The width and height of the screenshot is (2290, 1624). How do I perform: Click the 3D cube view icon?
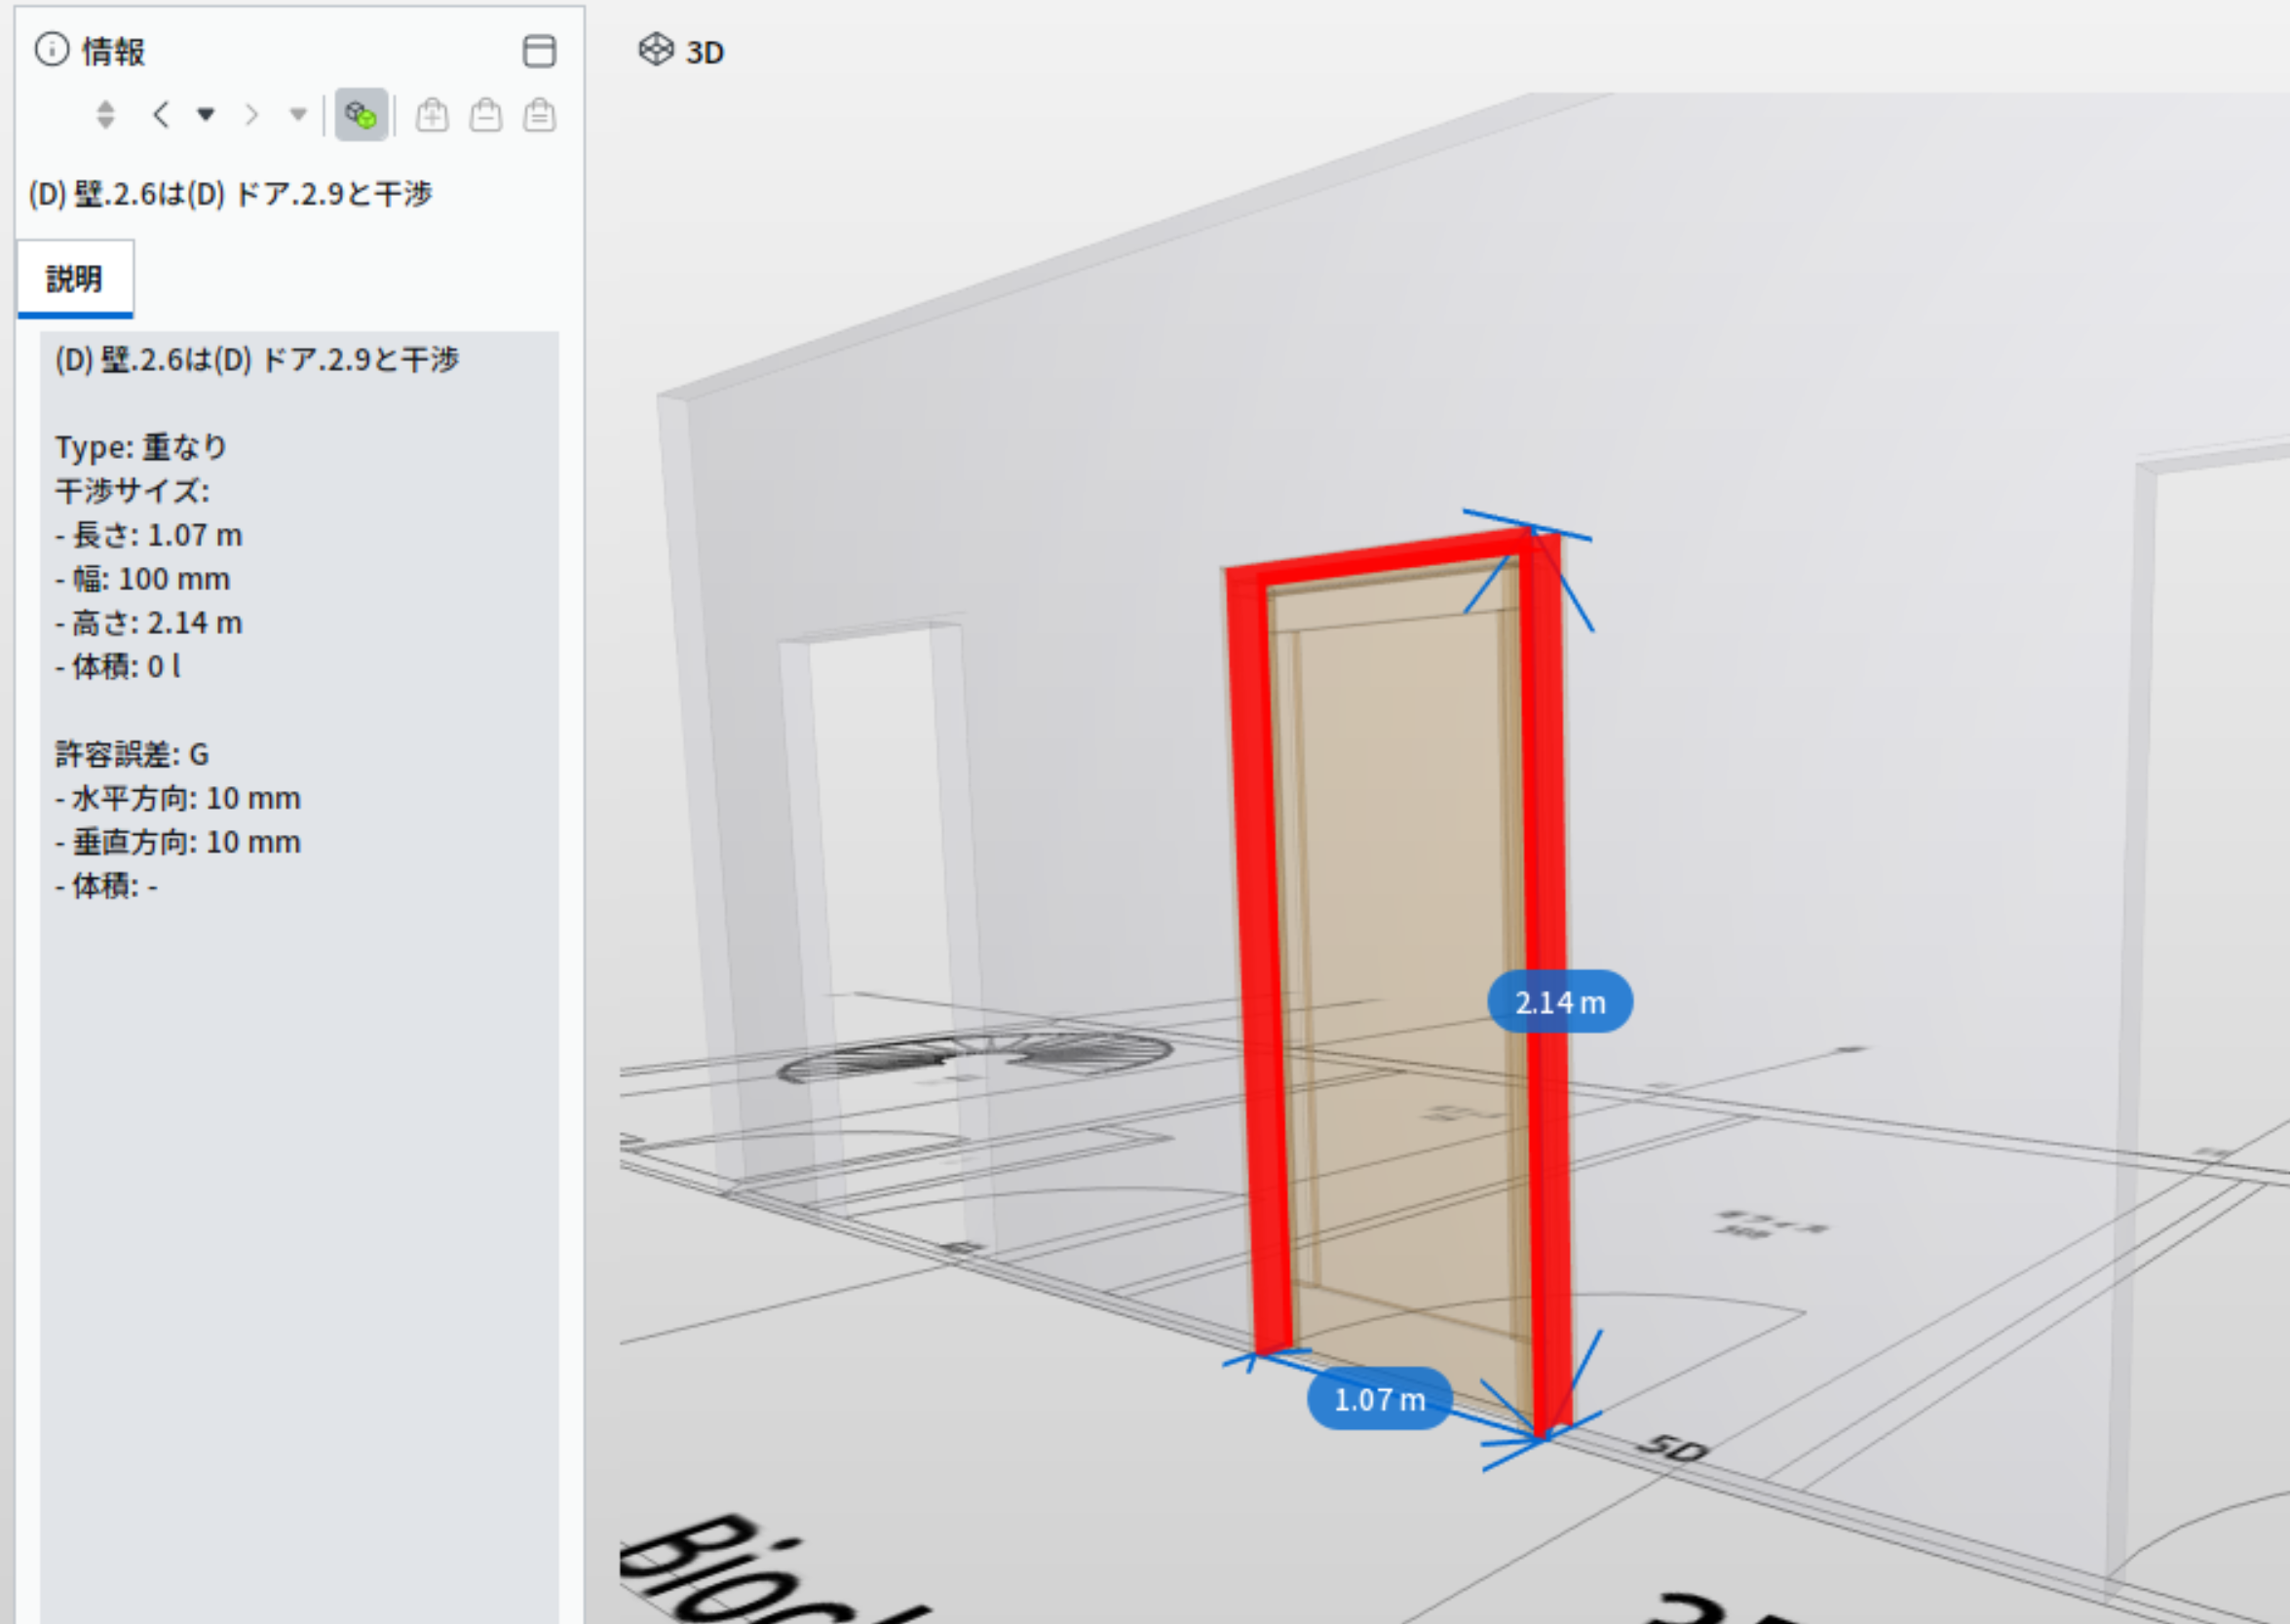[656, 49]
